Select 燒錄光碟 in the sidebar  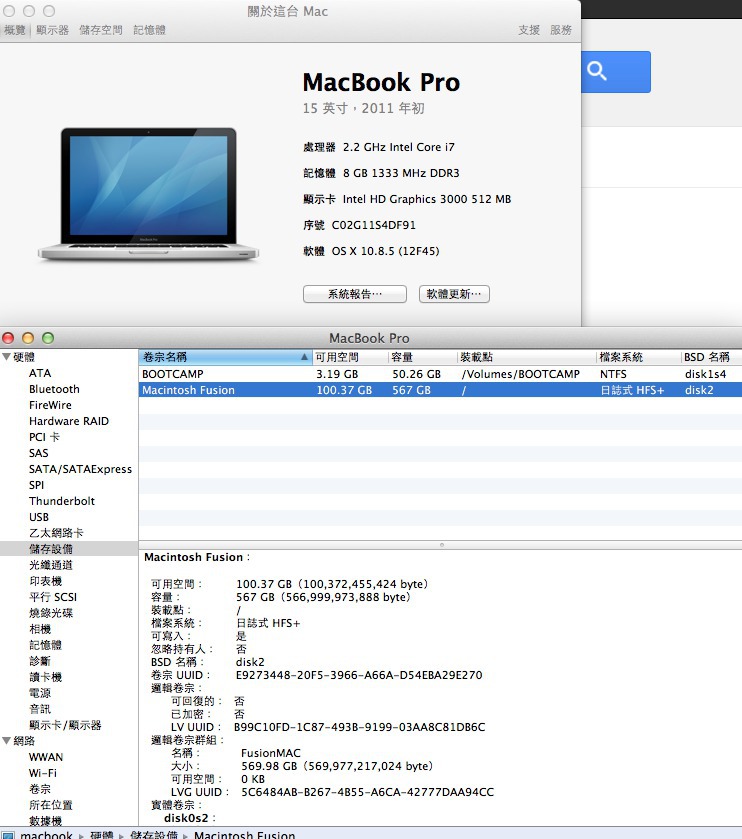[51, 613]
